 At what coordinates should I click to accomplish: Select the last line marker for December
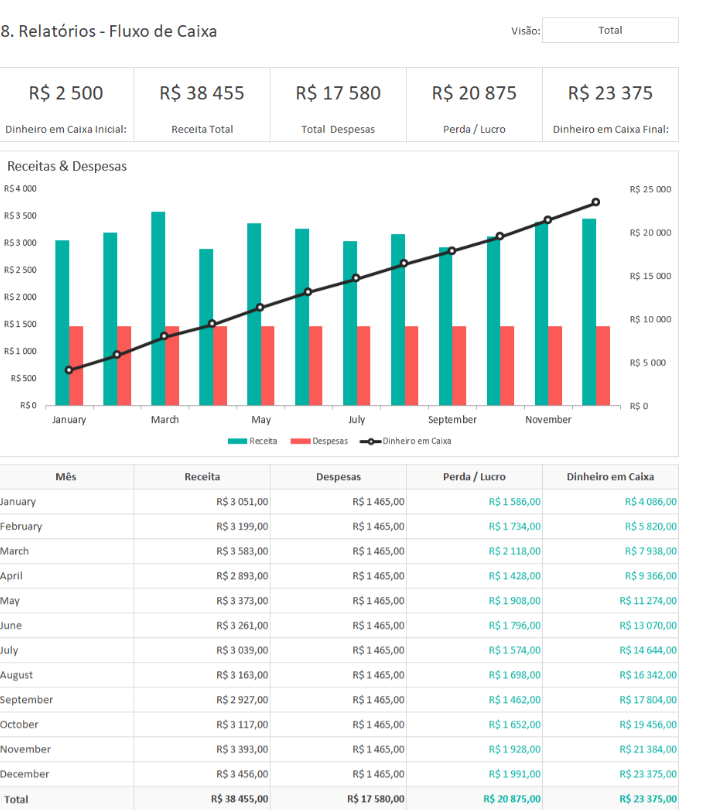[x=596, y=202]
